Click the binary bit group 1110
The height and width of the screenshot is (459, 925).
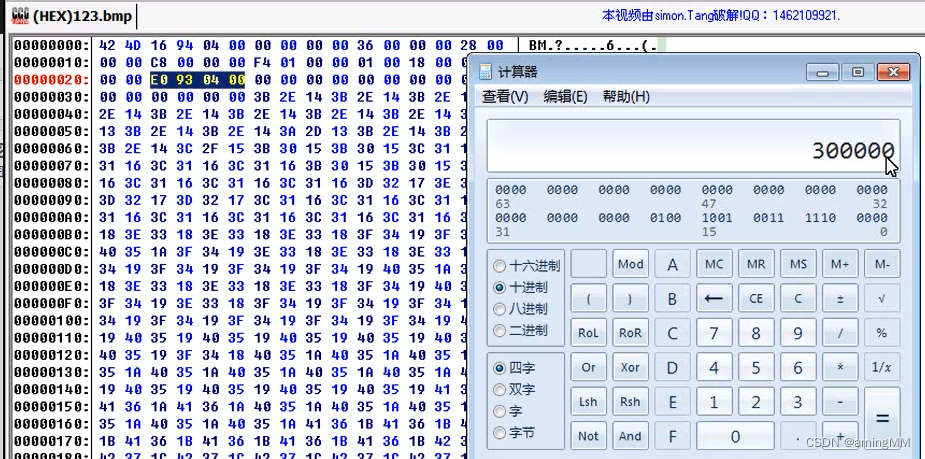coord(821,218)
